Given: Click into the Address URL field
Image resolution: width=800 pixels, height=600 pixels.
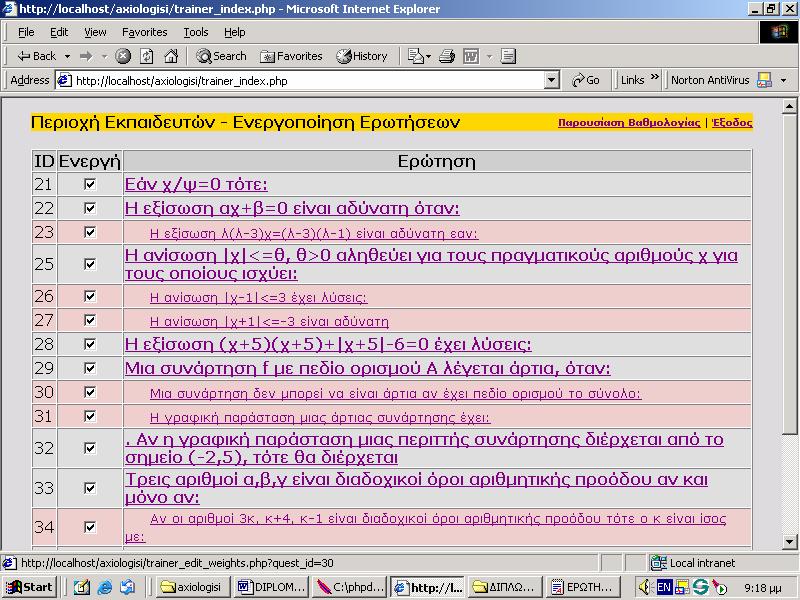Looking at the screenshot, I should pyautogui.click(x=306, y=81).
